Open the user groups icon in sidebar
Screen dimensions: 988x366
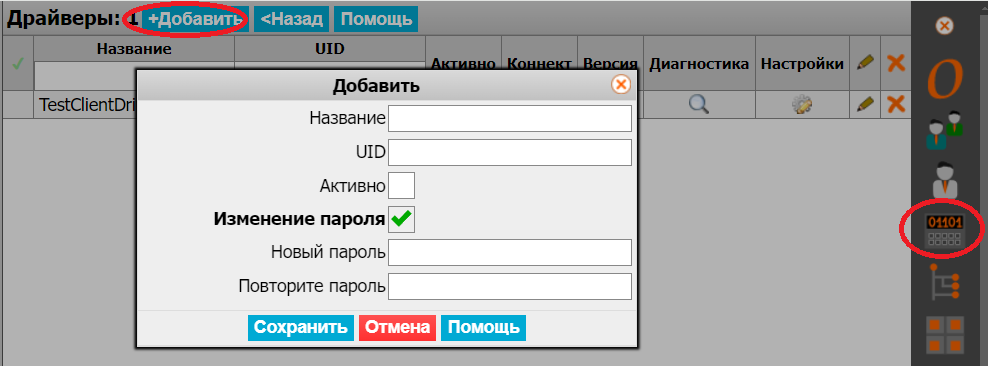(x=944, y=130)
